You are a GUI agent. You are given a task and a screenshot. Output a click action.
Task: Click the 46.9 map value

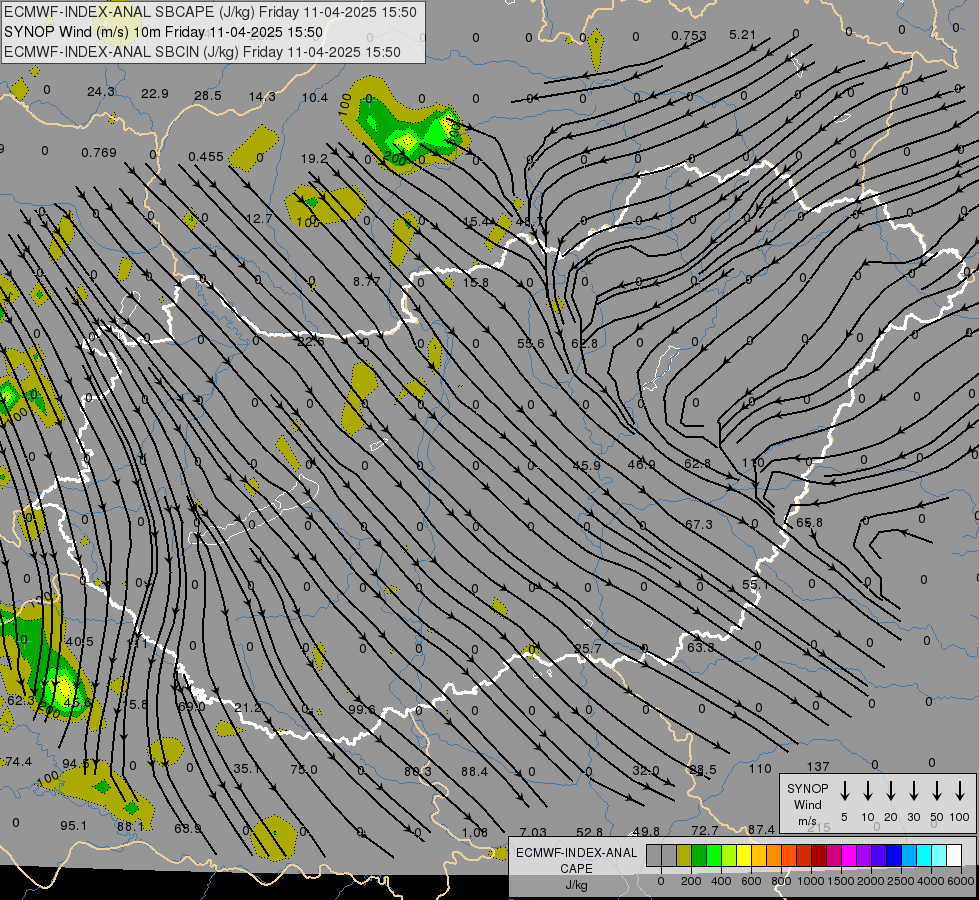[641, 465]
